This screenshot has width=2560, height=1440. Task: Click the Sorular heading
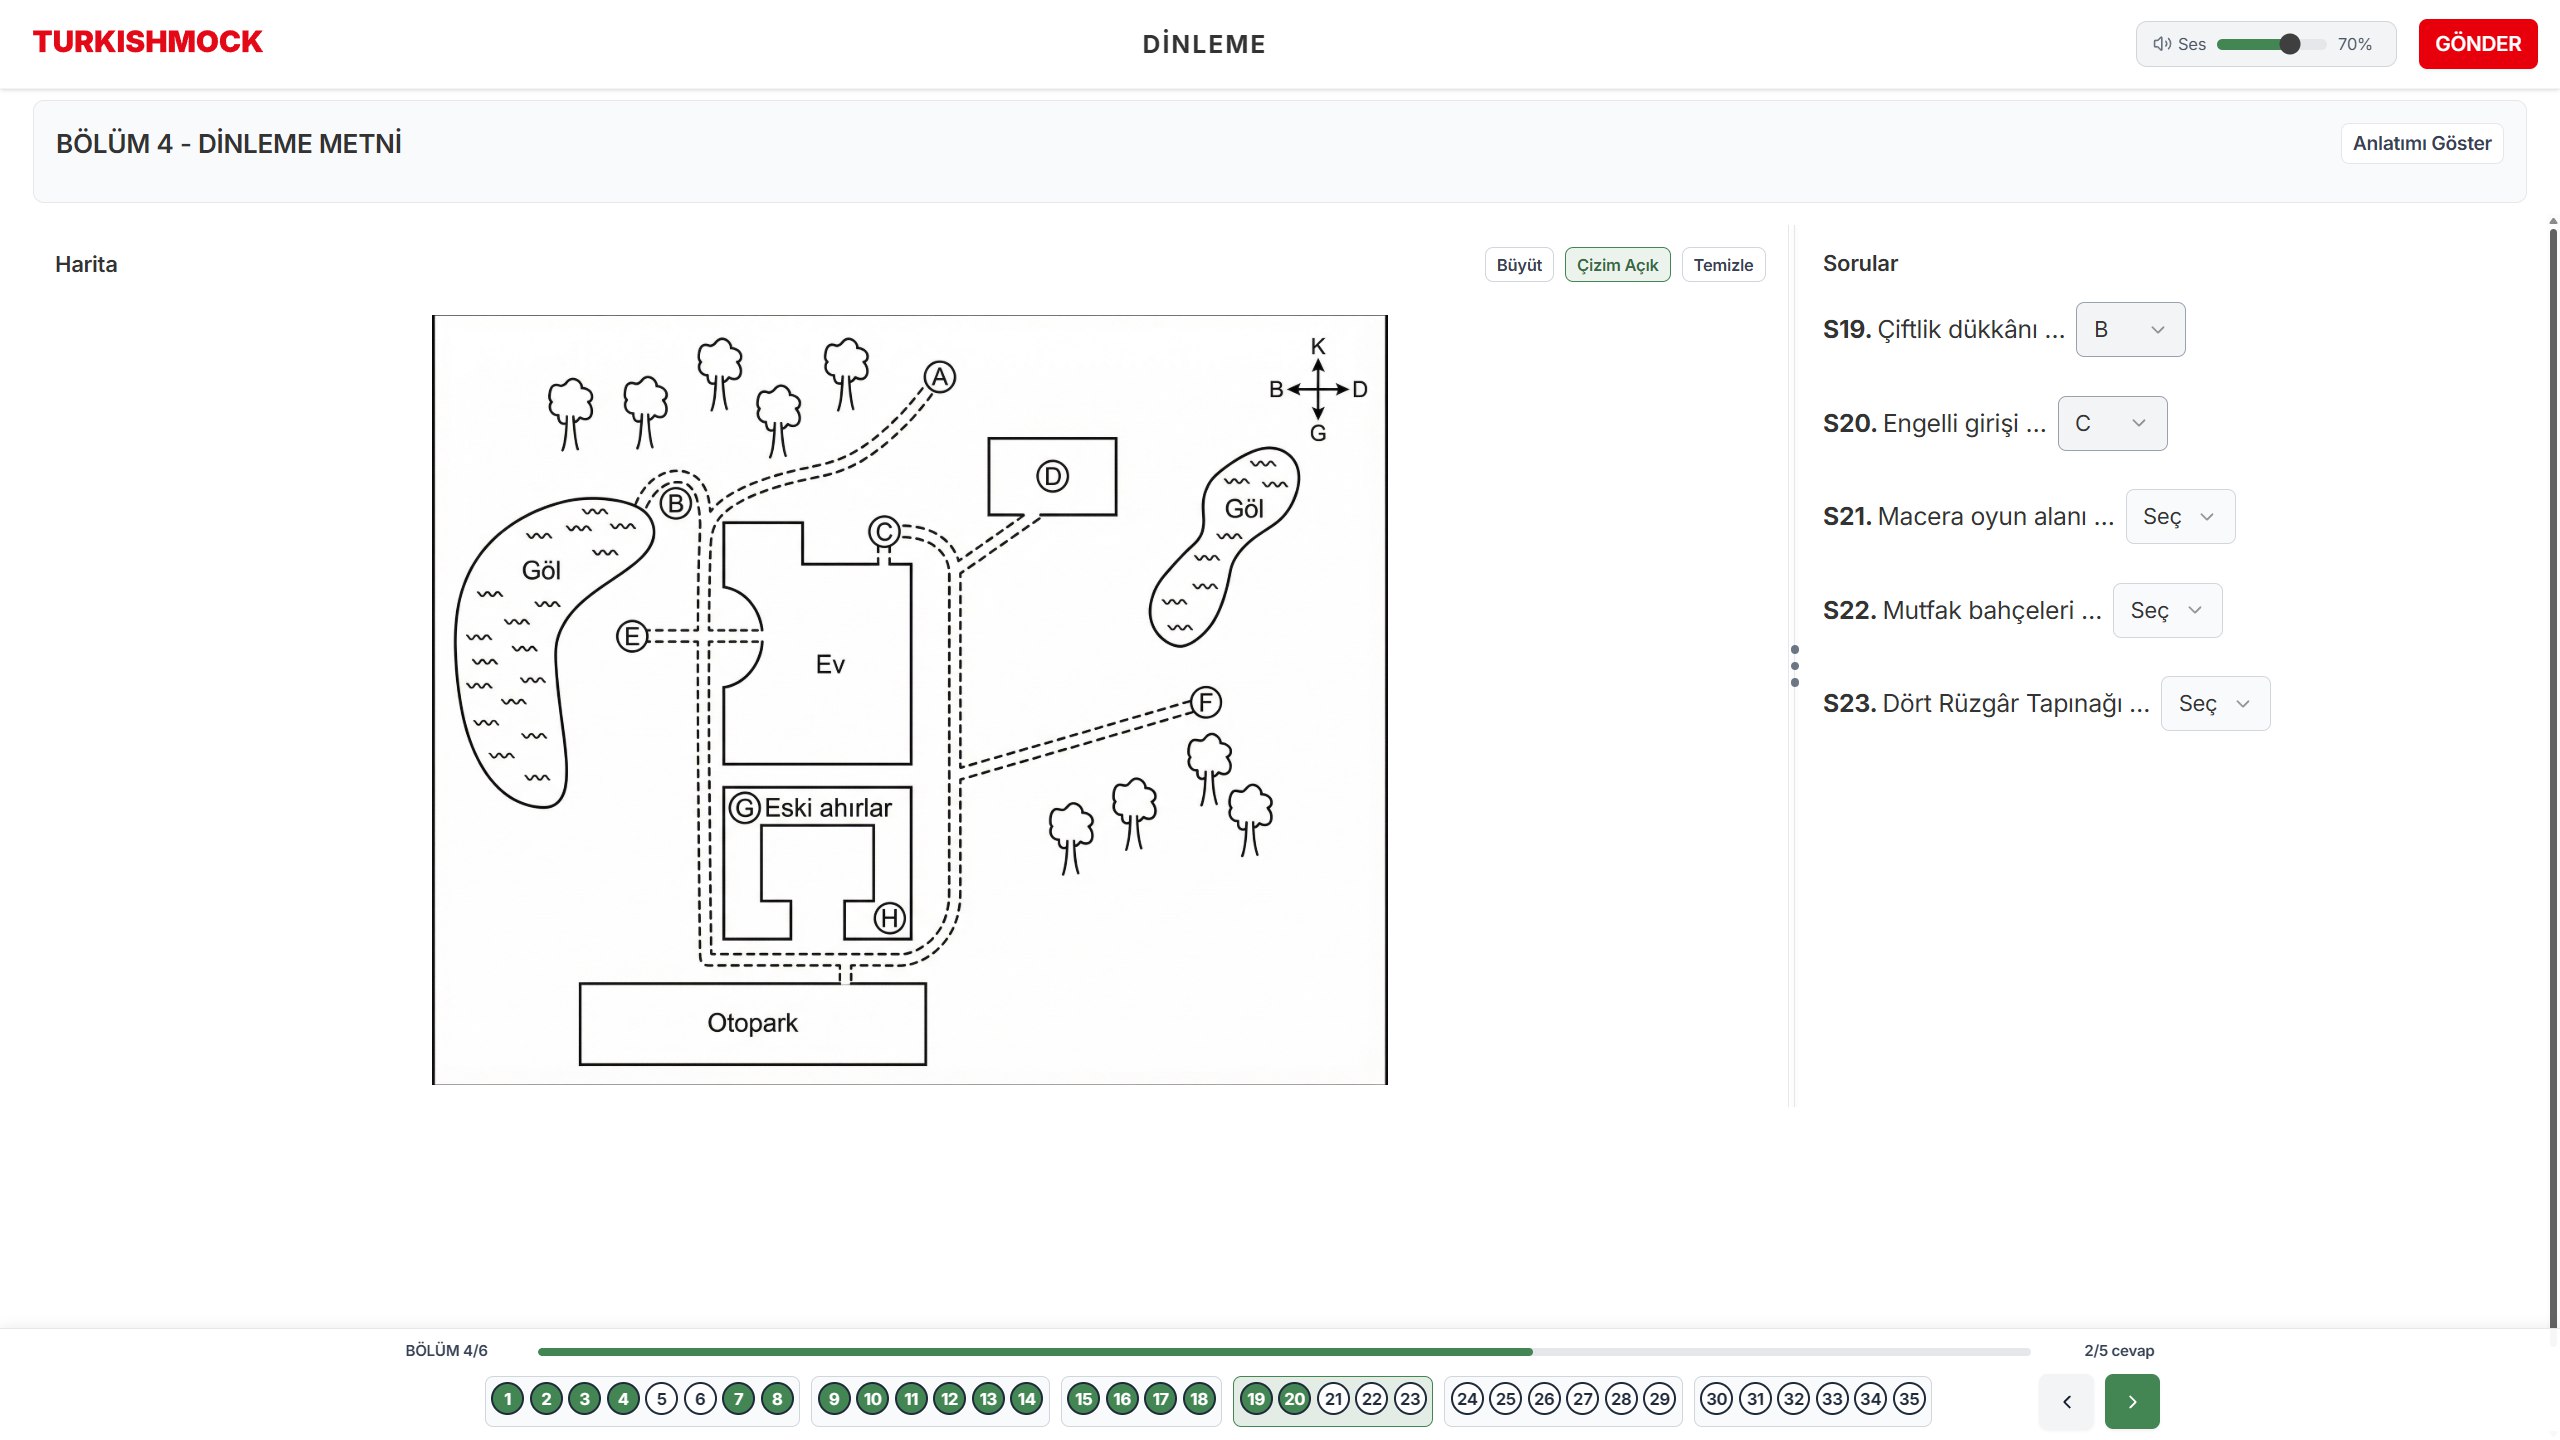[x=1860, y=263]
